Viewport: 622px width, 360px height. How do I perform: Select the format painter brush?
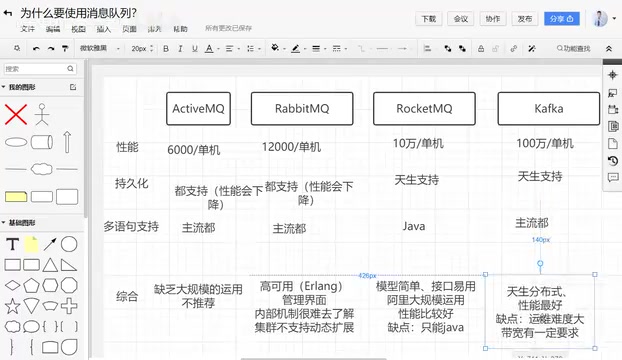65,48
